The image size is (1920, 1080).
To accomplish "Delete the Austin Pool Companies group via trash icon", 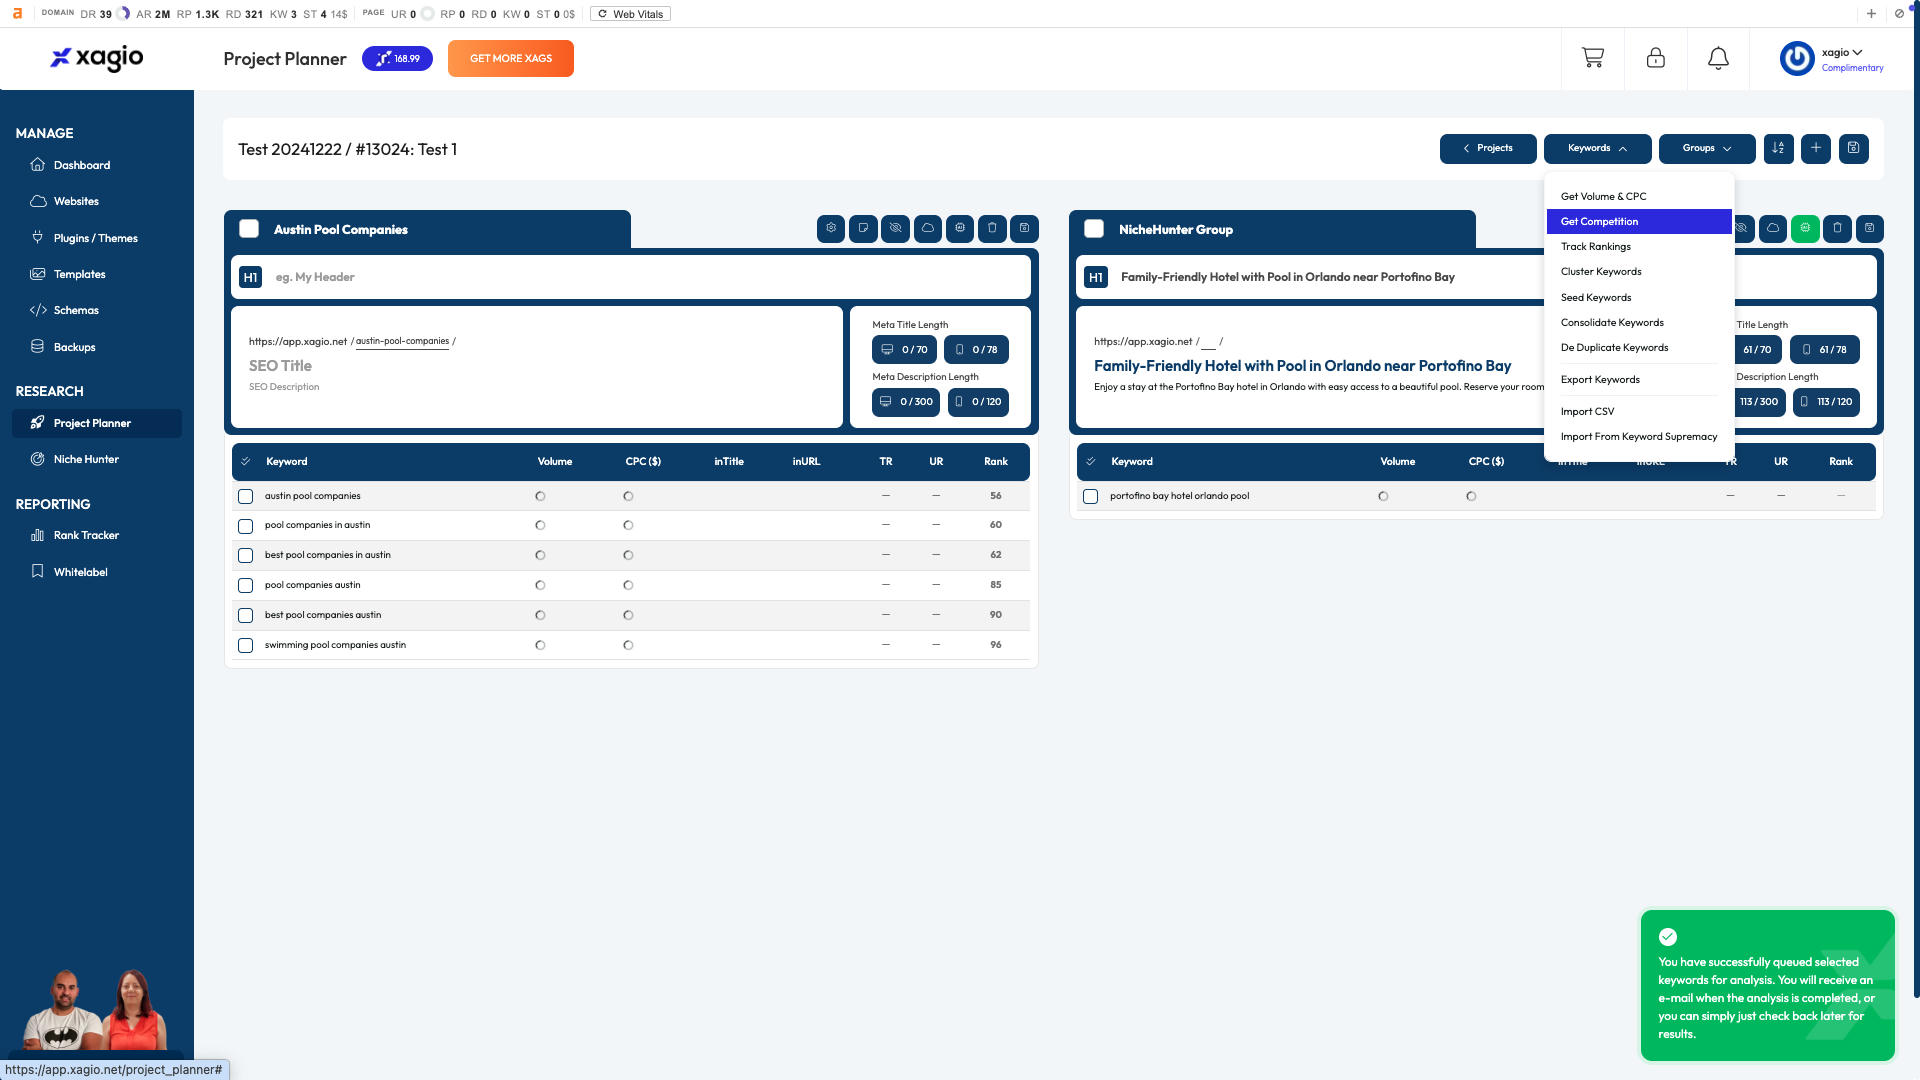I will [x=992, y=229].
